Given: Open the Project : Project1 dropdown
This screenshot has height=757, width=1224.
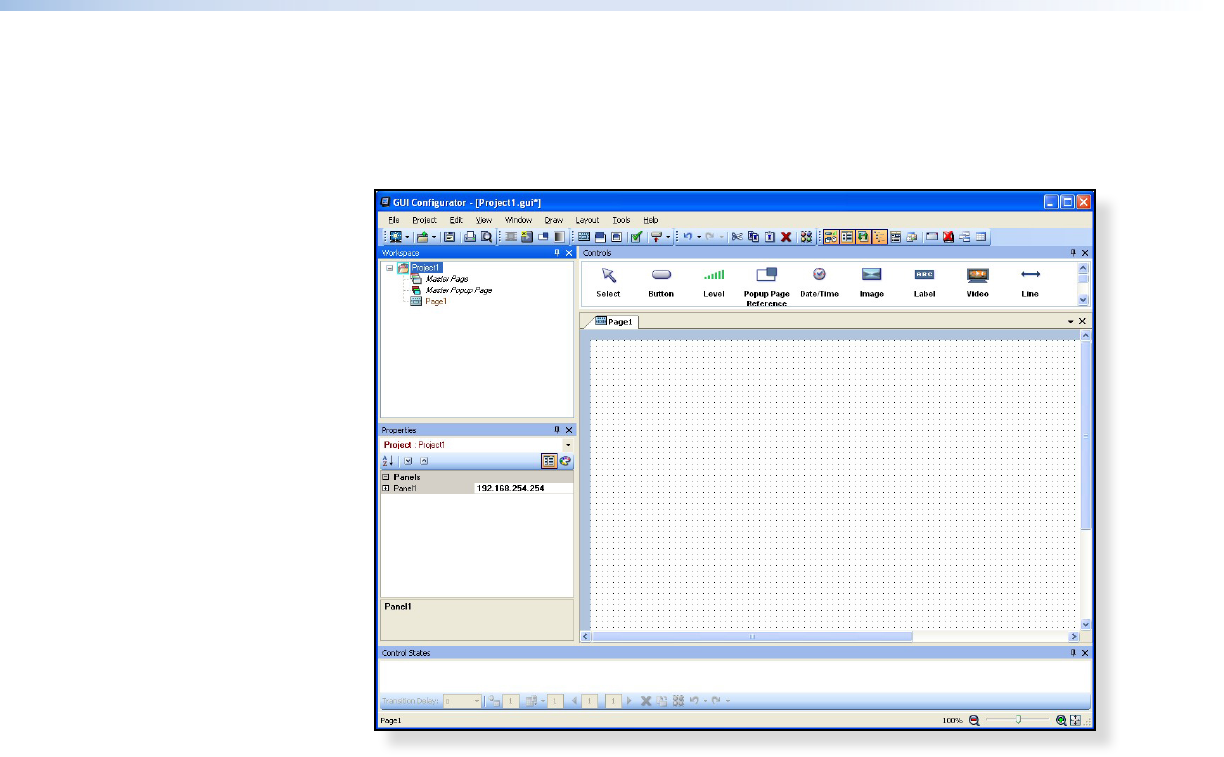Looking at the screenshot, I should [x=568, y=444].
